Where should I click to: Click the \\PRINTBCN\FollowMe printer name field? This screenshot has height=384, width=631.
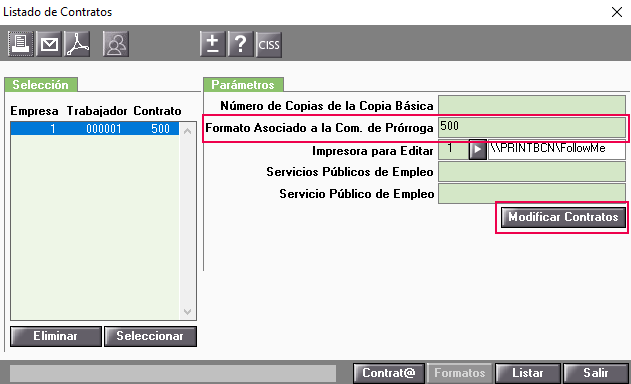click(557, 149)
